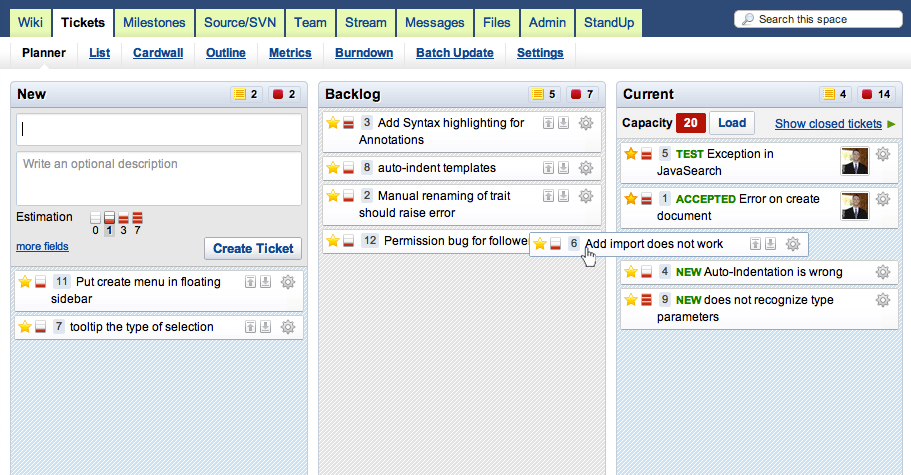Open gear menu for auto-indent templates ticket
The image size is (911, 475).
point(586,168)
